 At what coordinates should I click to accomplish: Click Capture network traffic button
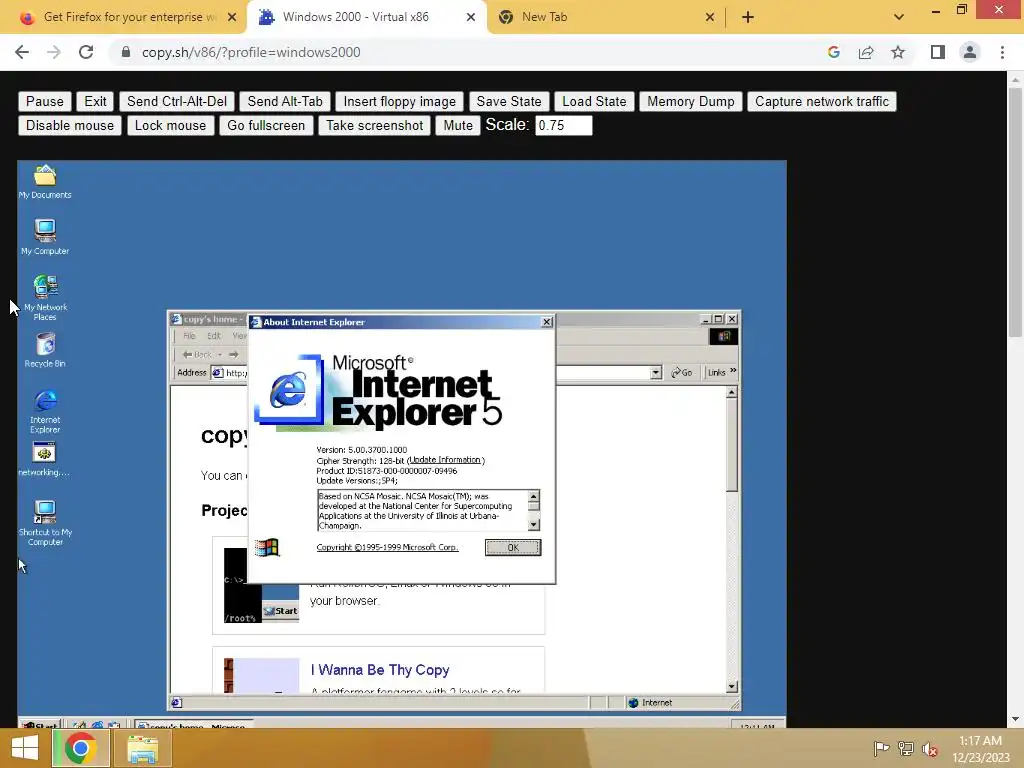(822, 101)
